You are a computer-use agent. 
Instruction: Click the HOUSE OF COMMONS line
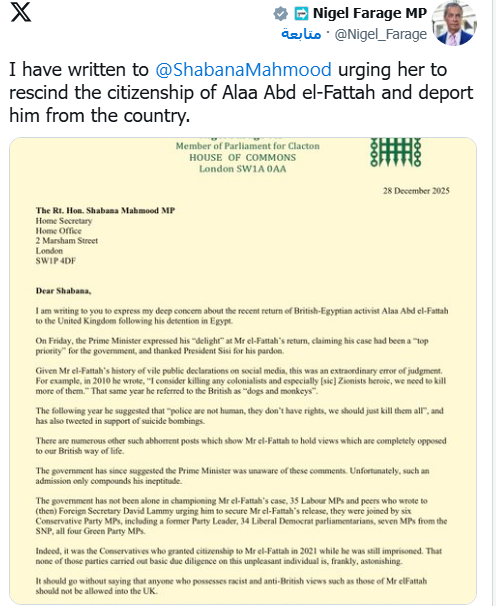[242, 157]
